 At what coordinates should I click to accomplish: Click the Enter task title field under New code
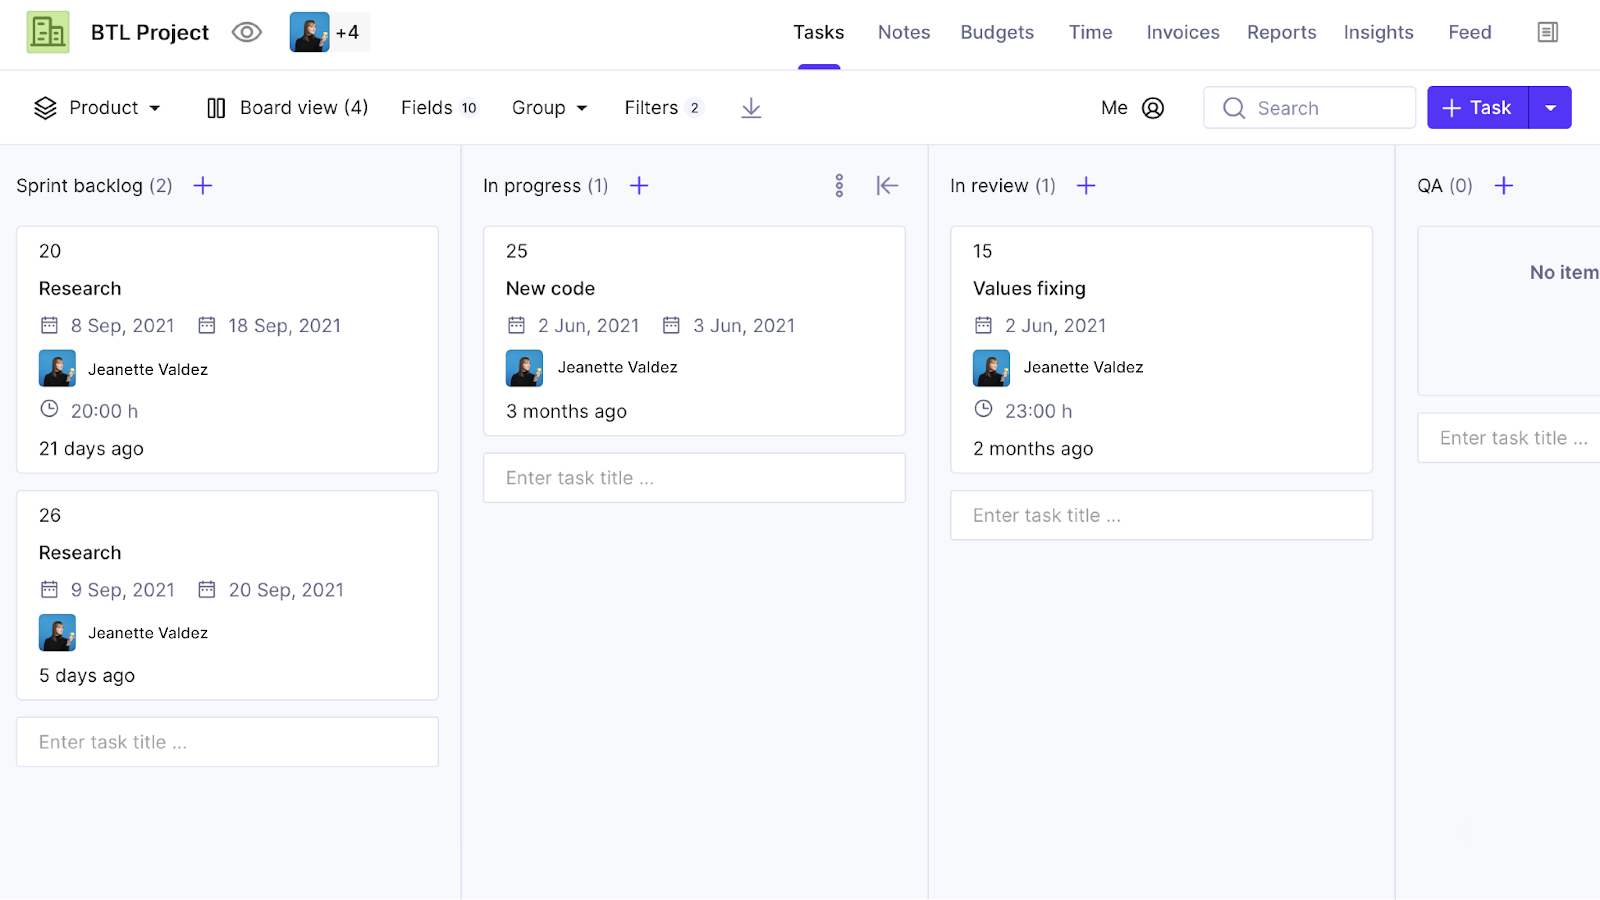[693, 477]
